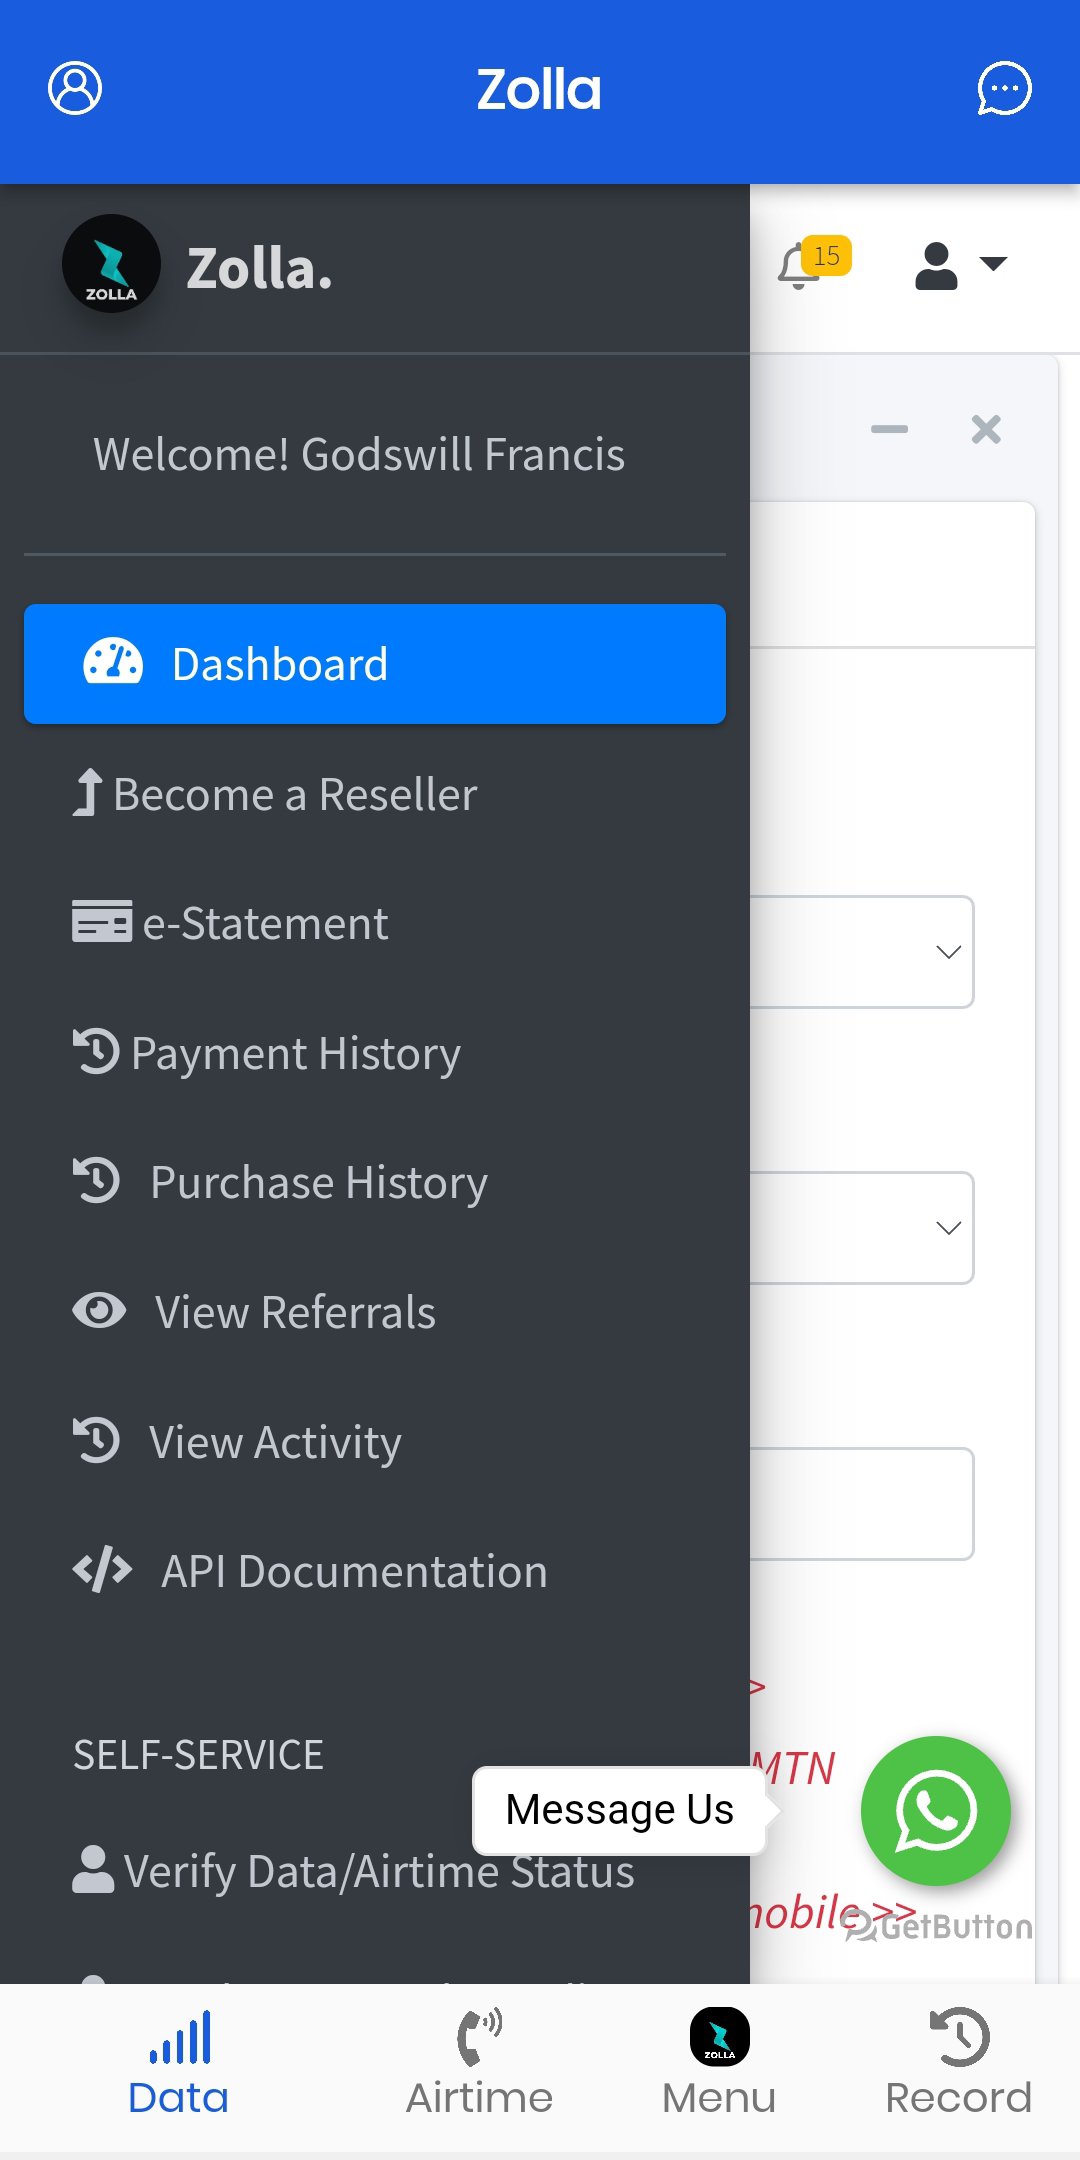Open the Airtime tab
The height and width of the screenshot is (2160, 1080).
tap(479, 2064)
